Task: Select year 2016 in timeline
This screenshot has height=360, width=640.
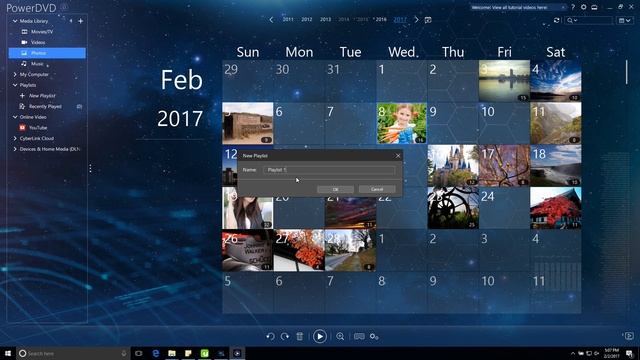Action: coord(381,20)
